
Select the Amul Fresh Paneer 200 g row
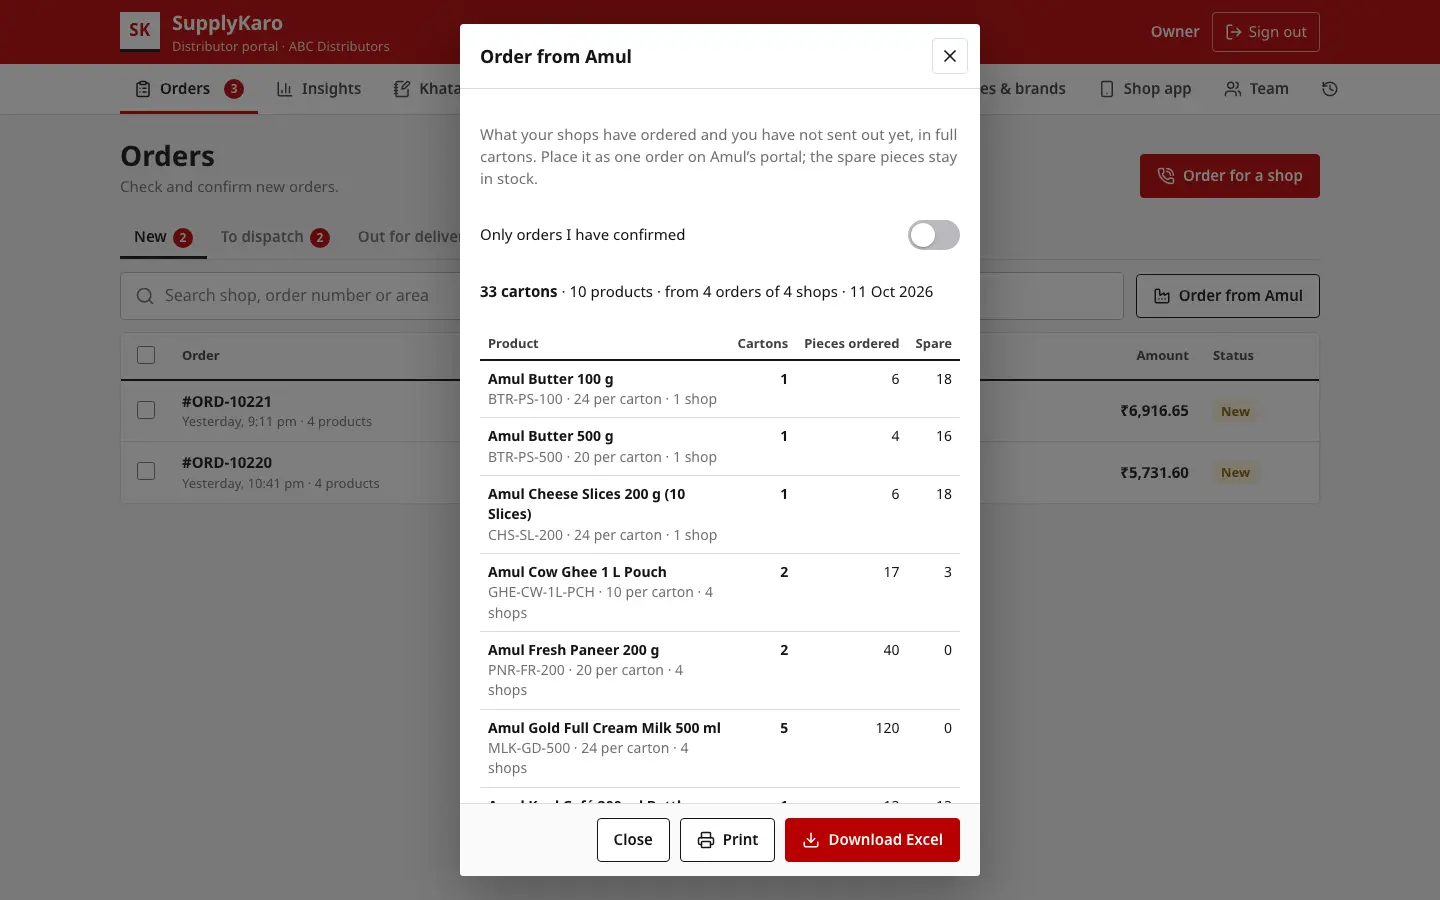pos(720,671)
